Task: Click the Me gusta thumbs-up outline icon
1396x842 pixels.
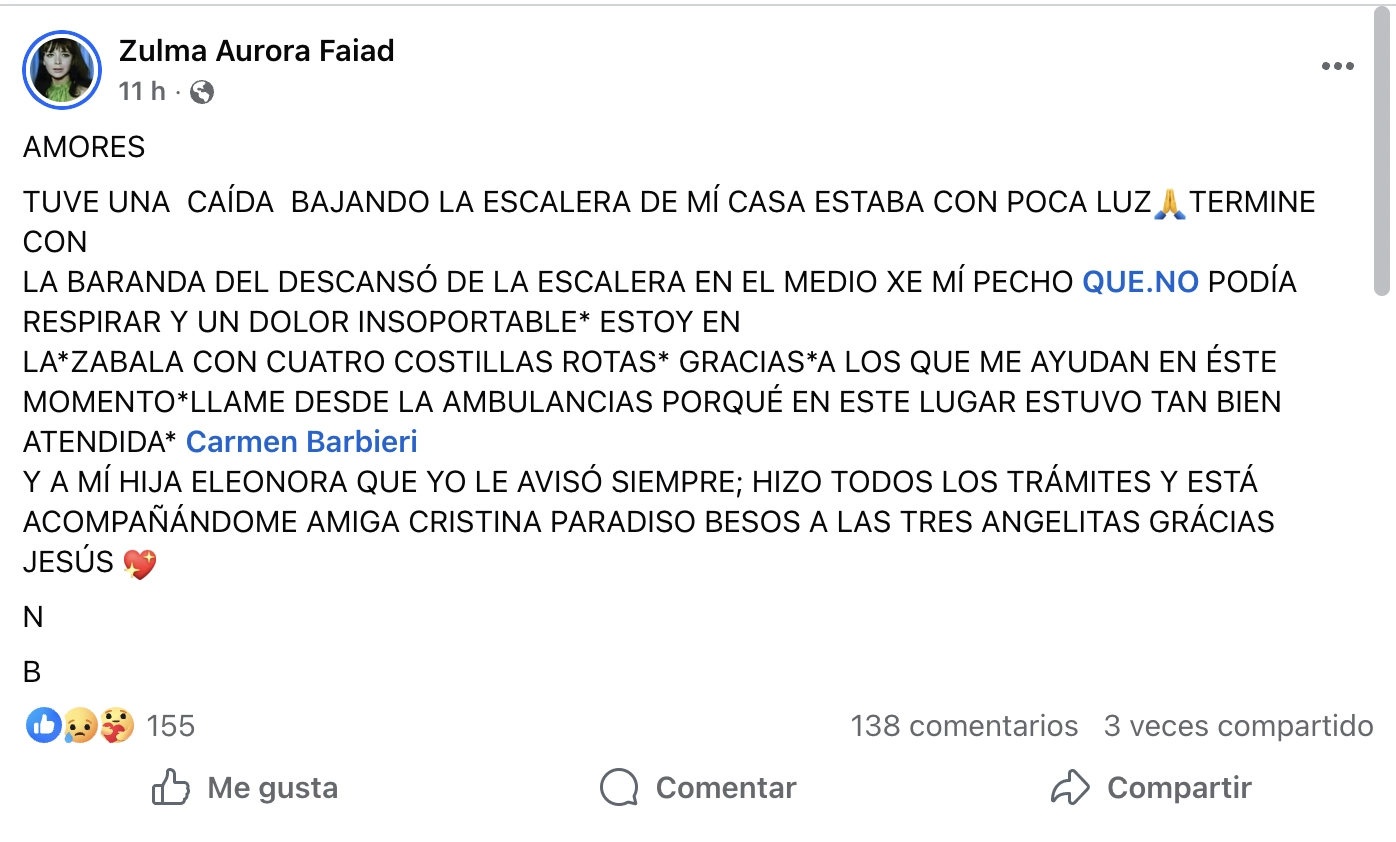Action: [x=171, y=788]
